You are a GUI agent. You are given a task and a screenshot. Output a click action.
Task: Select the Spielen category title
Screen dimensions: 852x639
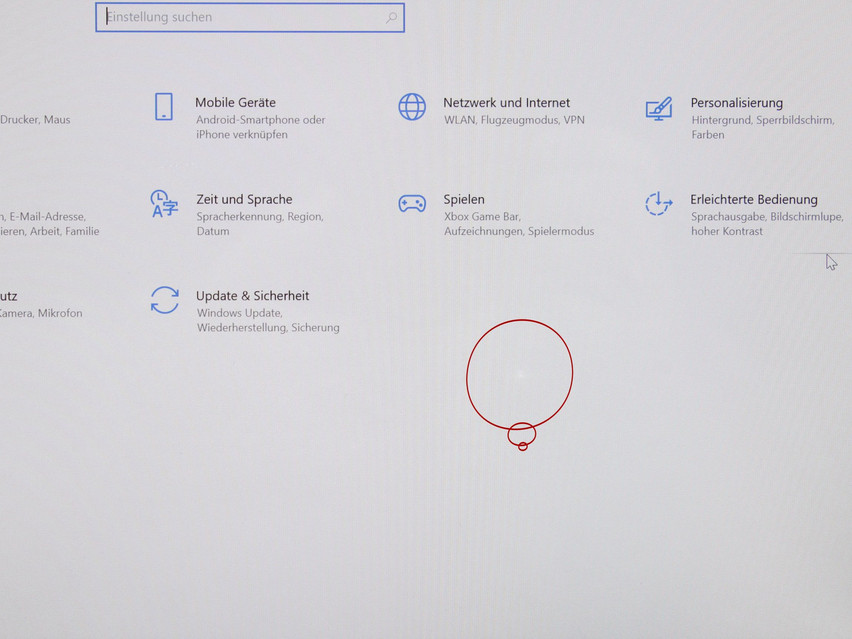464,200
